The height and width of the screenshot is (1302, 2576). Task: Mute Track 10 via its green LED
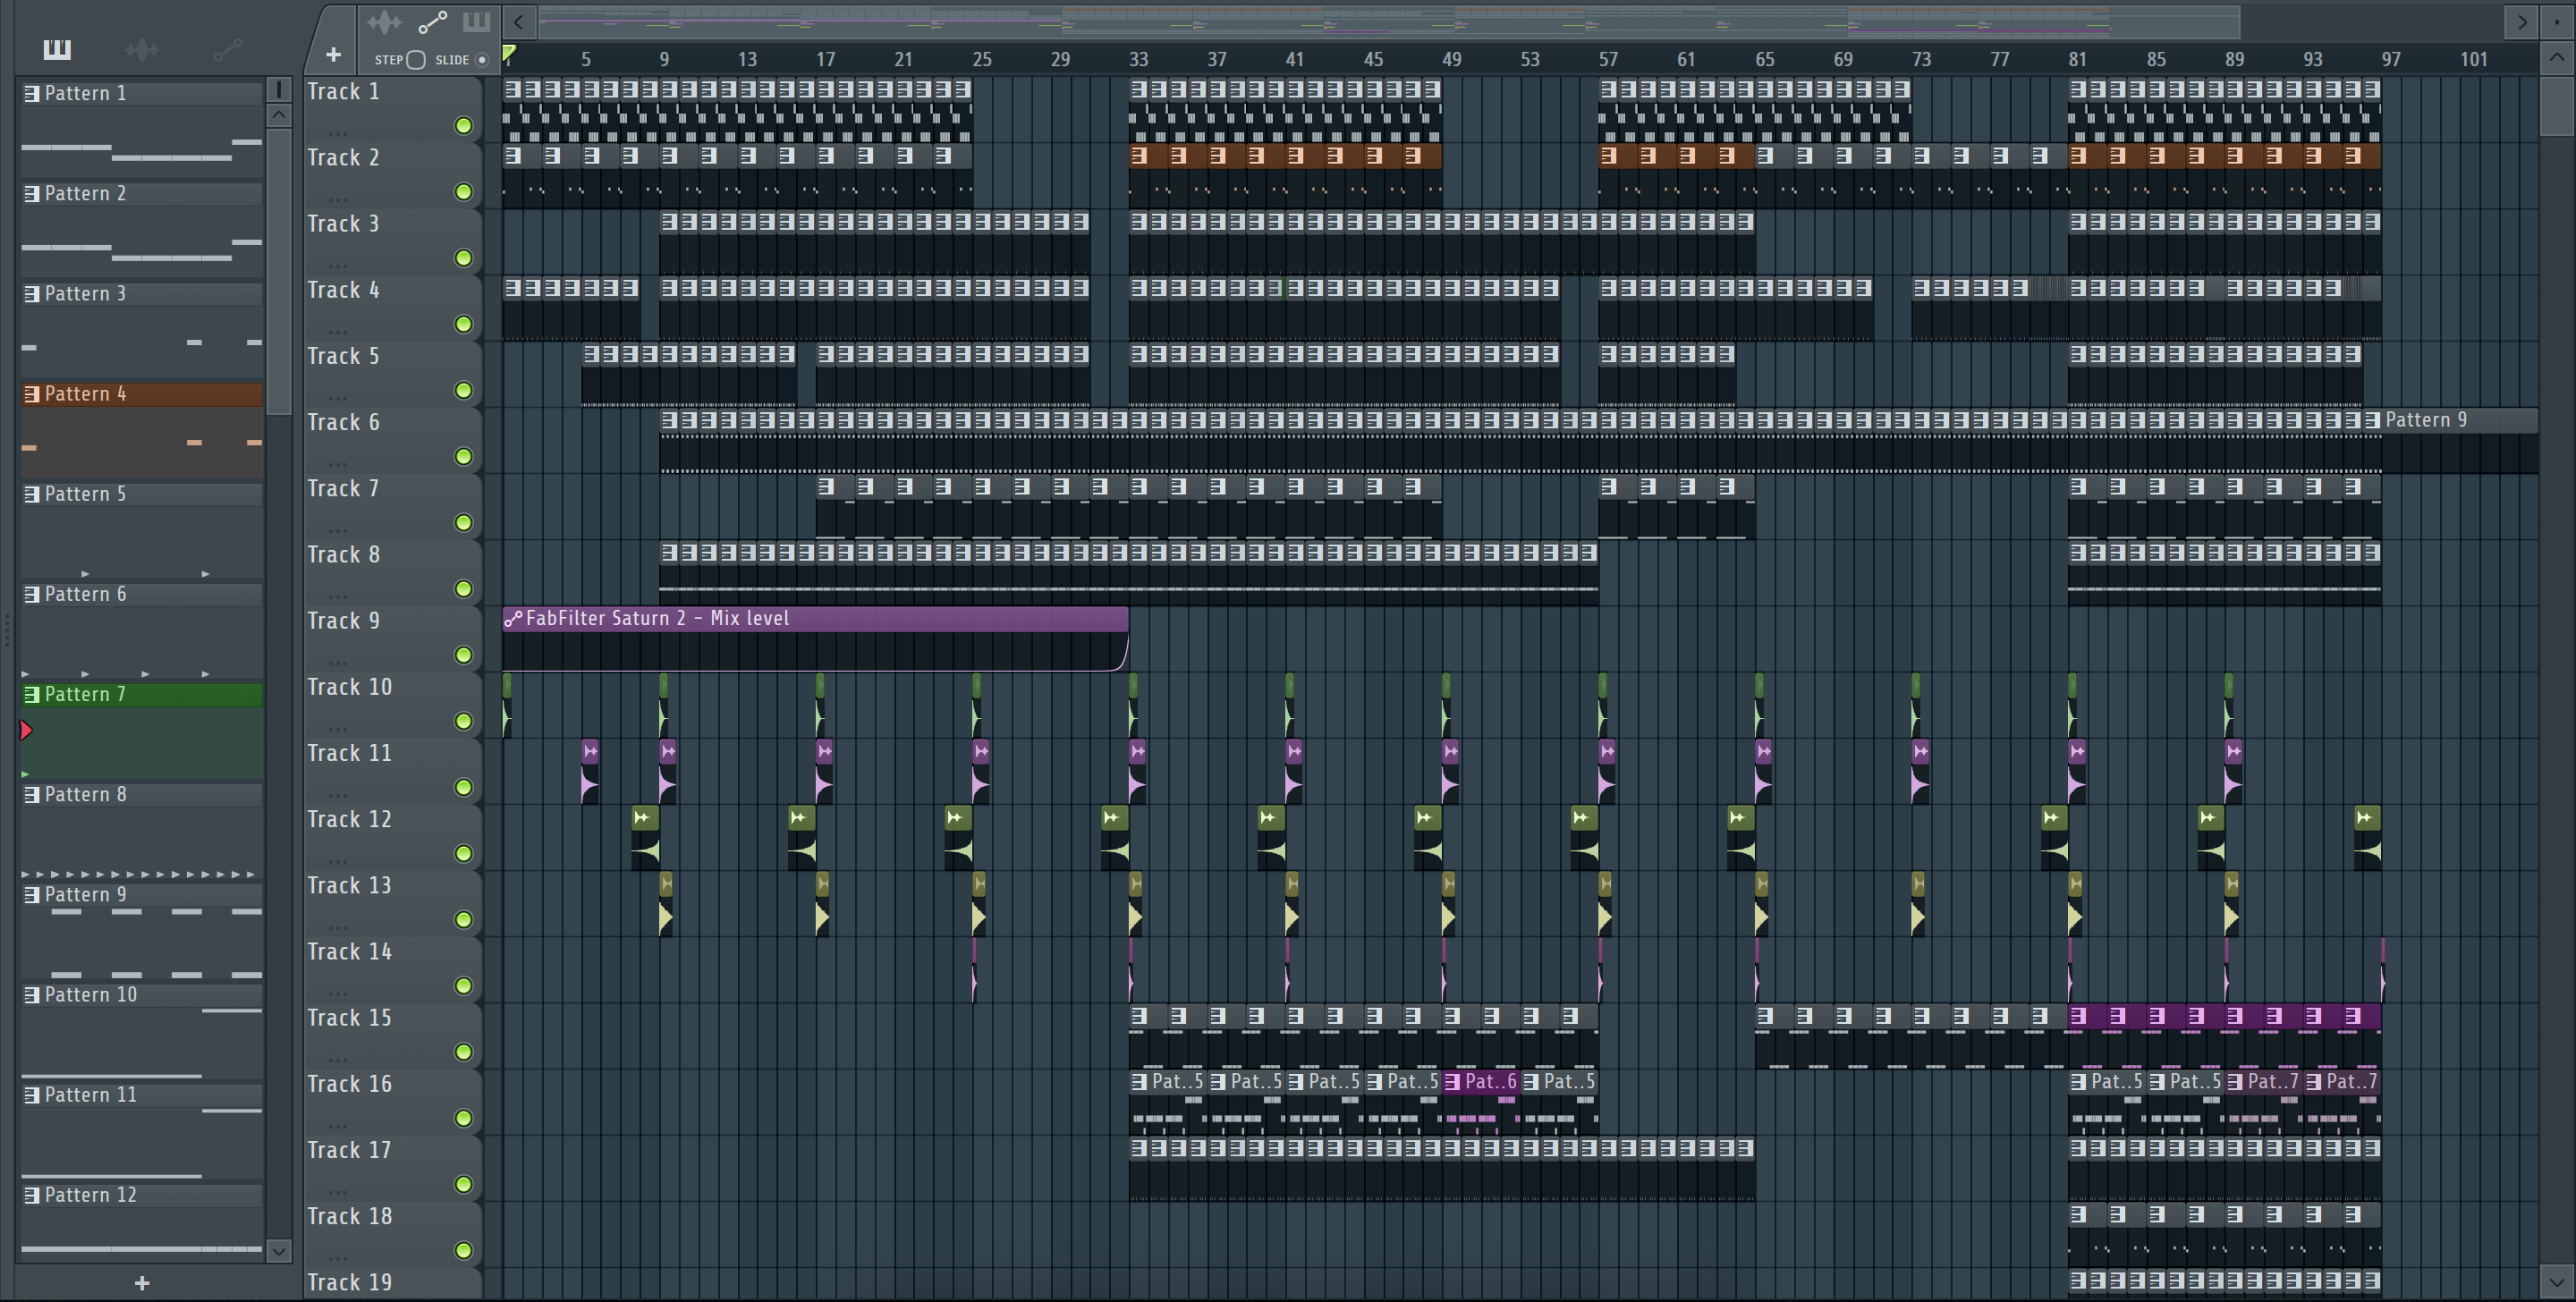click(x=463, y=721)
